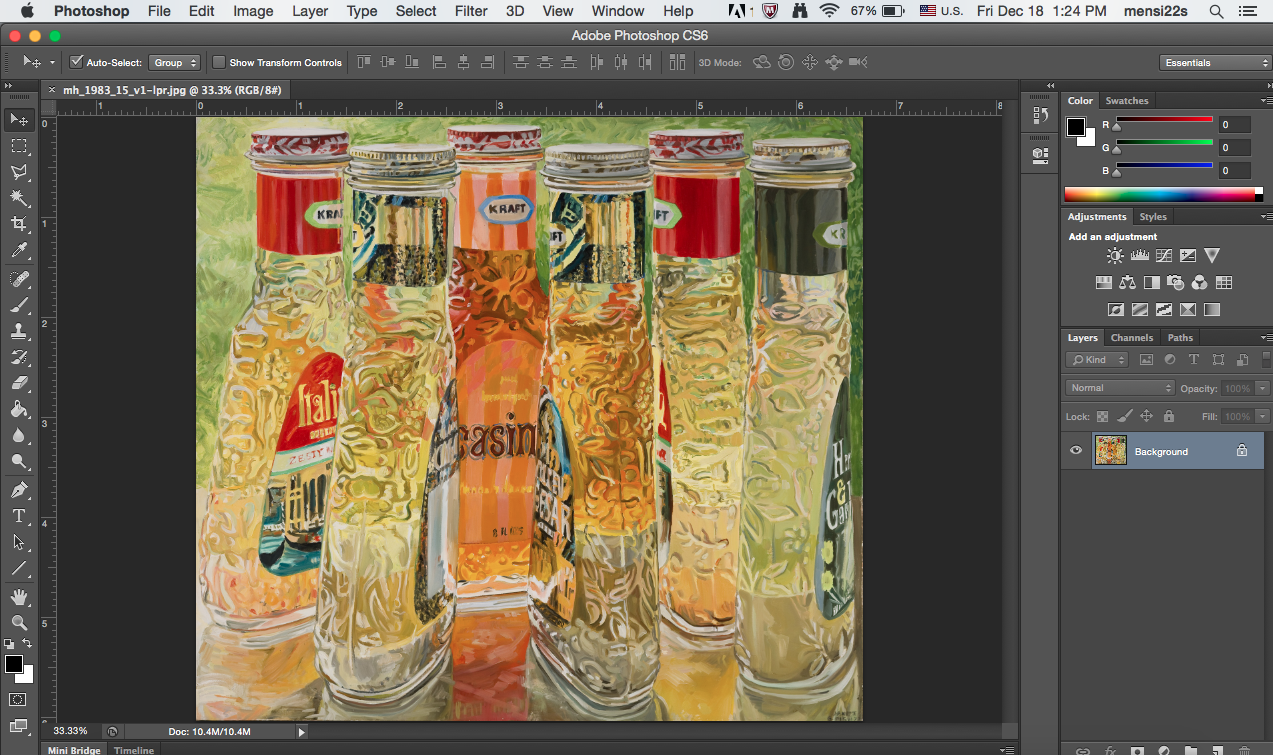This screenshot has height=755, width=1273.
Task: Open the Timeline panel tab
Action: 134,750
